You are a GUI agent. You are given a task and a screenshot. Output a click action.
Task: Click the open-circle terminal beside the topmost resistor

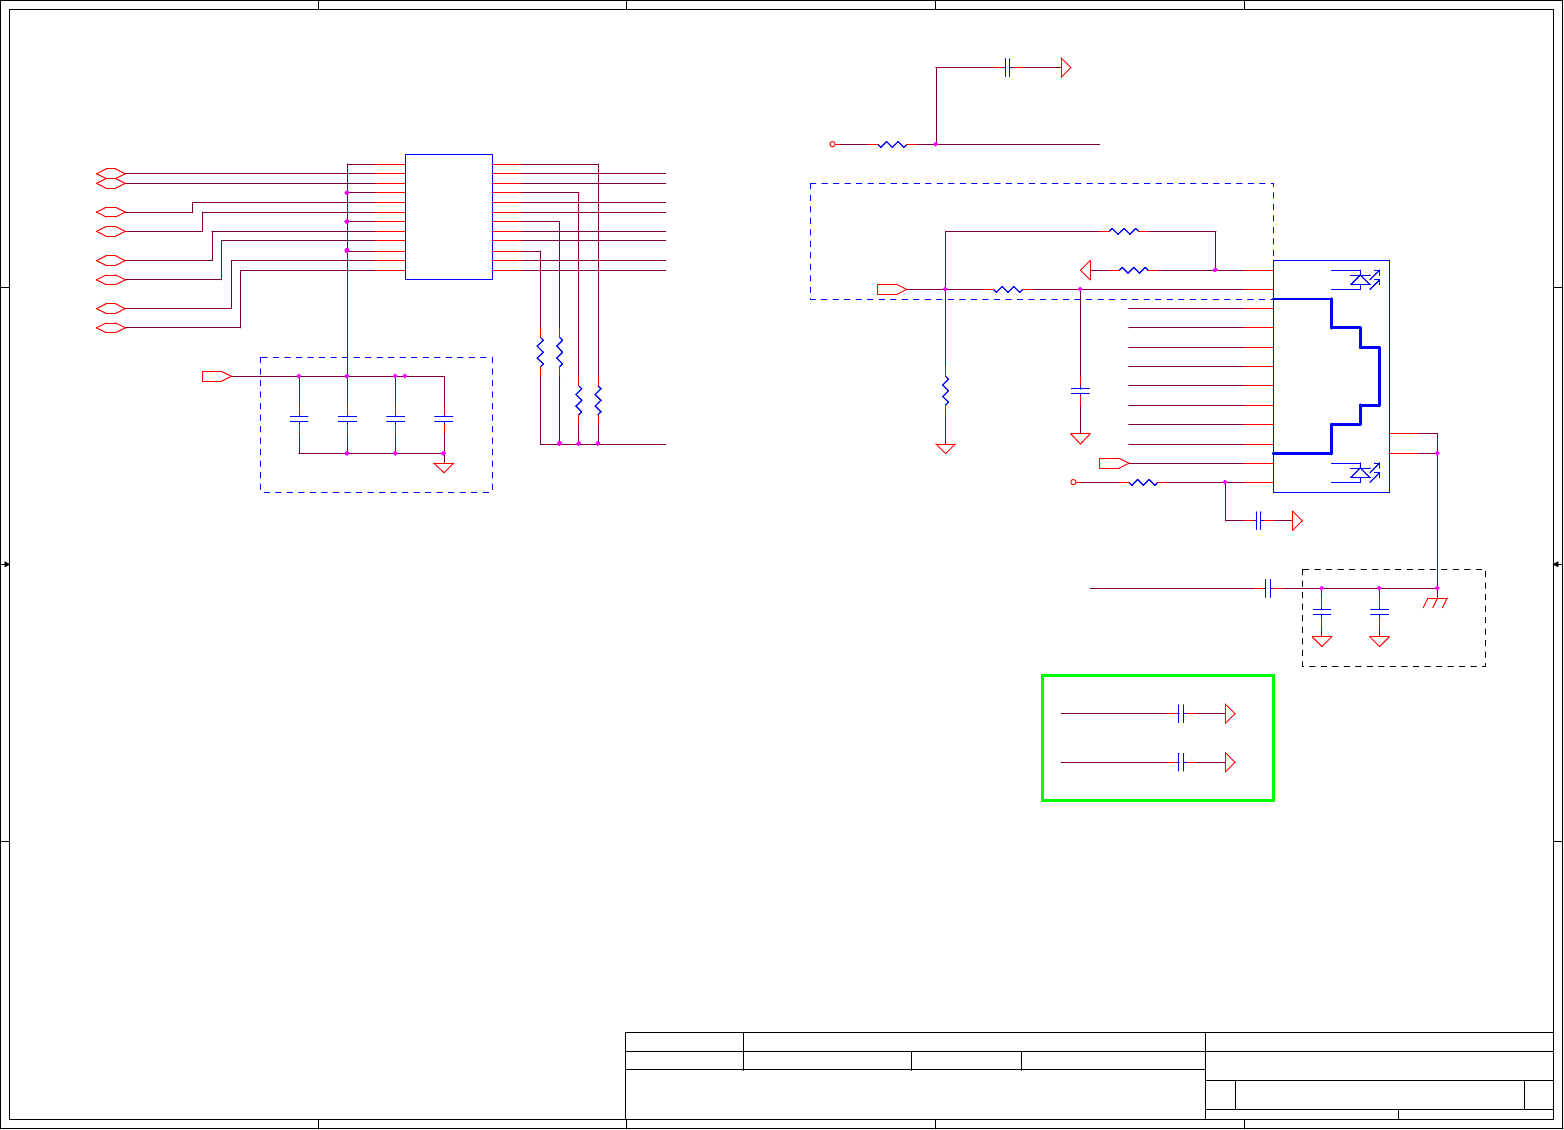(x=832, y=144)
